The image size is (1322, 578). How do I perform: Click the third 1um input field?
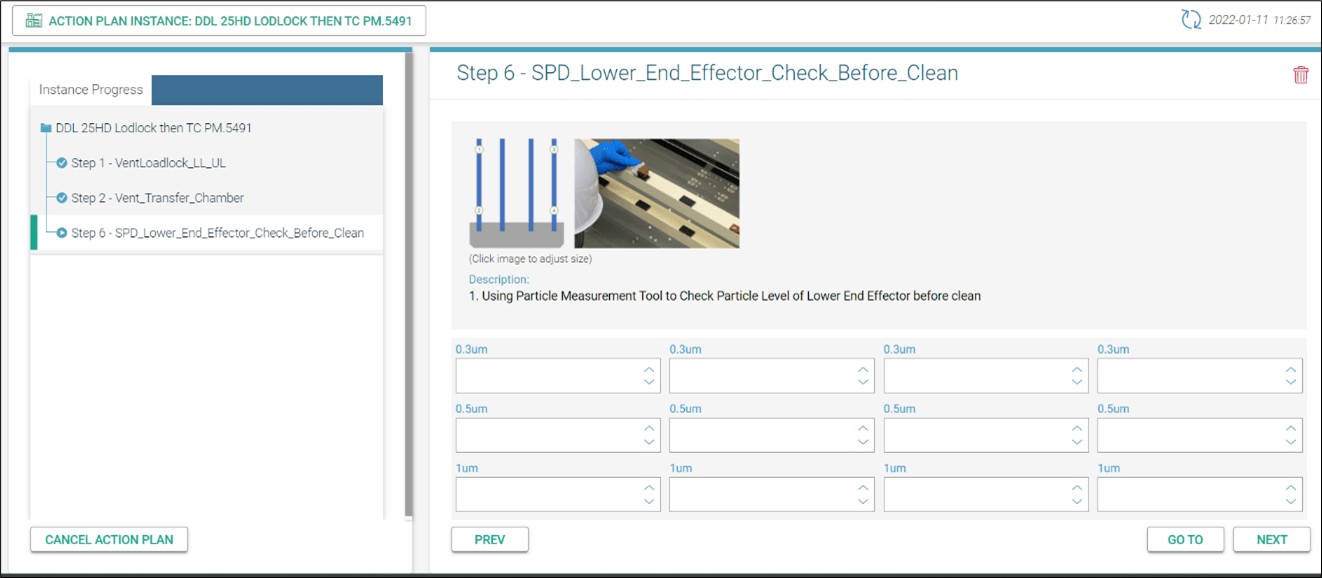(986, 494)
